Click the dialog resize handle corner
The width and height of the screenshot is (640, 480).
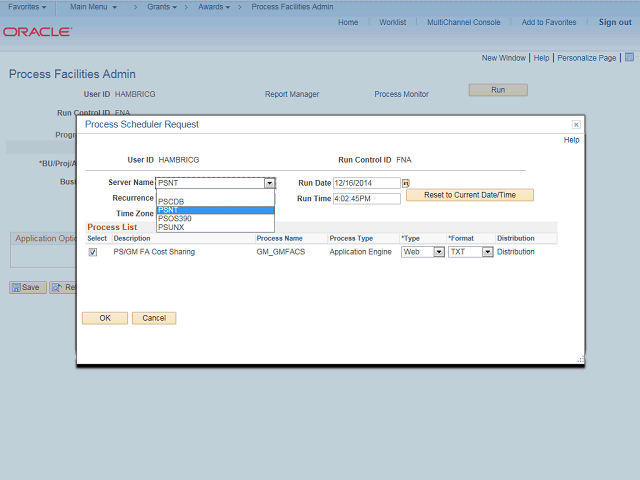pos(581,360)
